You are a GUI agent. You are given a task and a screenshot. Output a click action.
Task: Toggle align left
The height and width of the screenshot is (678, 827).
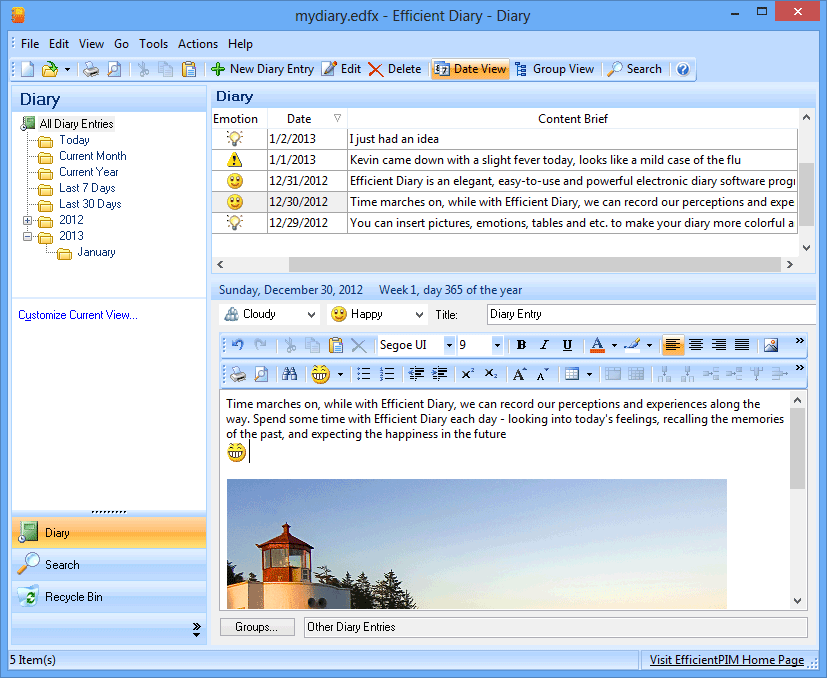tap(672, 345)
